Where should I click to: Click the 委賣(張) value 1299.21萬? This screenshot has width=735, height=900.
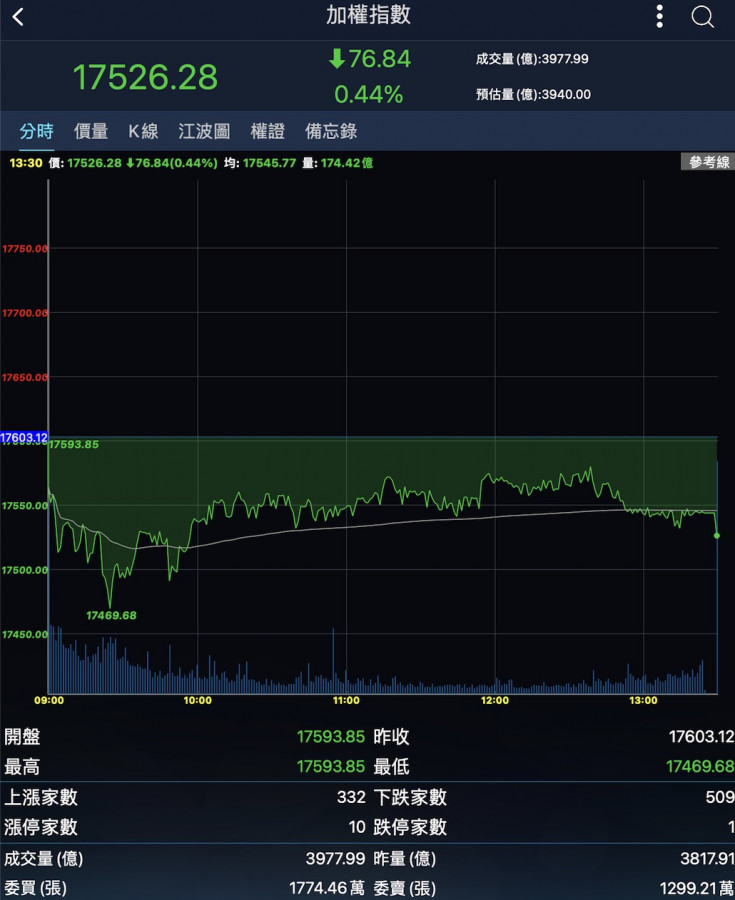pos(697,889)
